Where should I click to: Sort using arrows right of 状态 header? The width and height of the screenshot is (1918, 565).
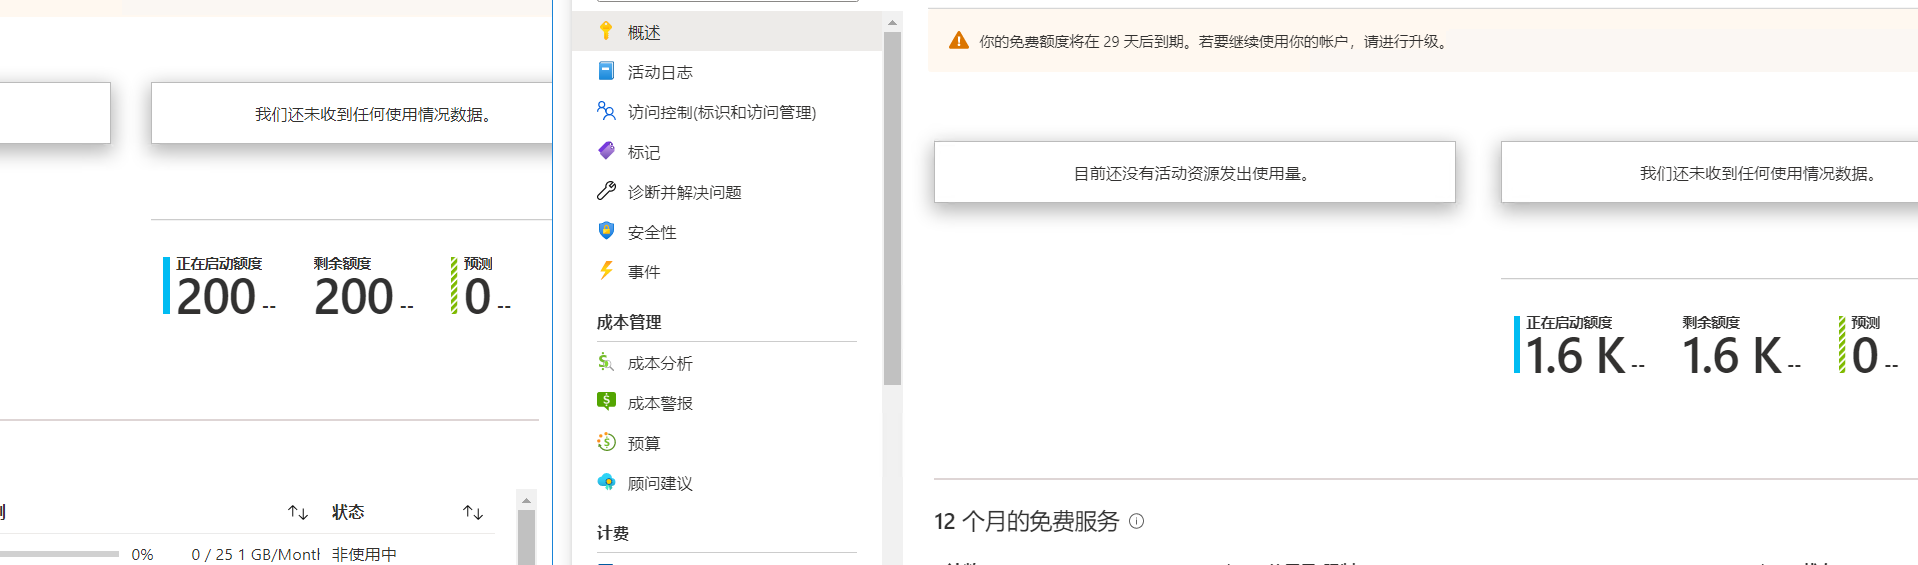click(473, 512)
